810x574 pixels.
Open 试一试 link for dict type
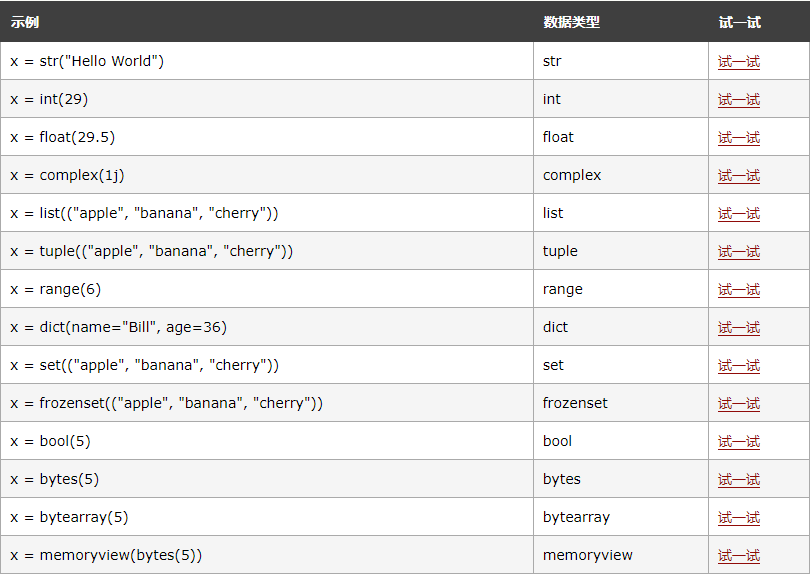click(x=739, y=328)
